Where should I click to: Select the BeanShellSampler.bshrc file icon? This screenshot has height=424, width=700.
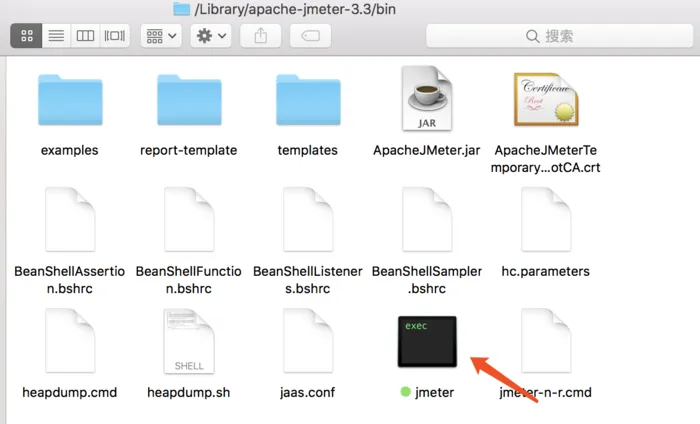point(427,219)
